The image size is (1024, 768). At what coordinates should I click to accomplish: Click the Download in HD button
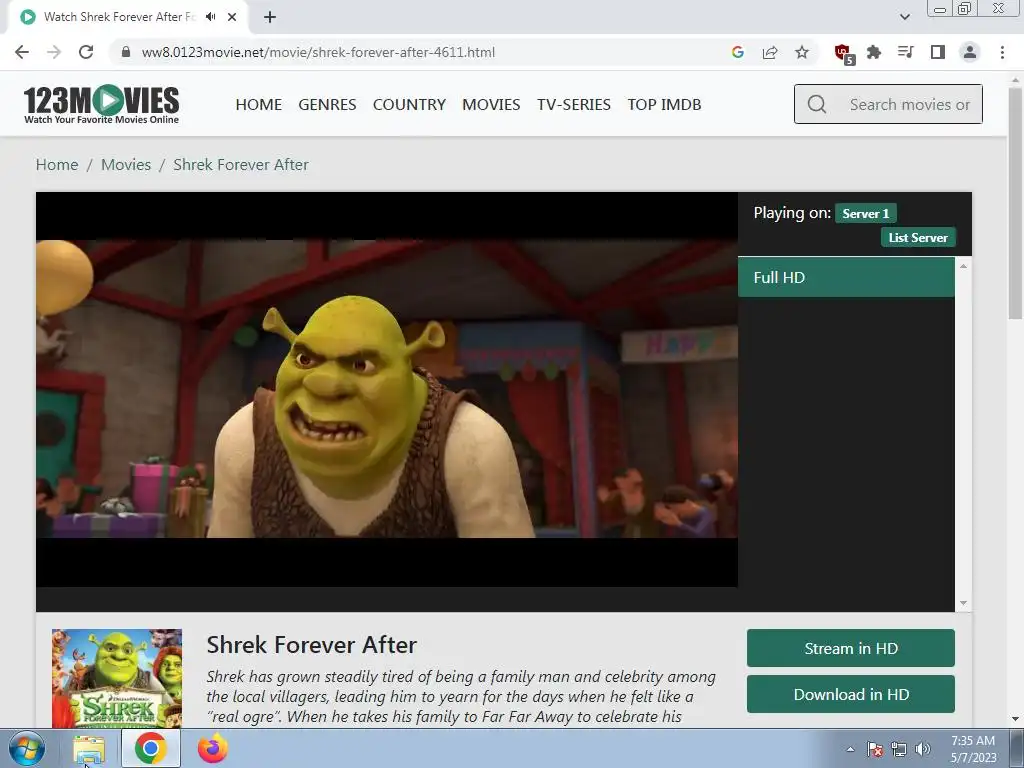[851, 694]
